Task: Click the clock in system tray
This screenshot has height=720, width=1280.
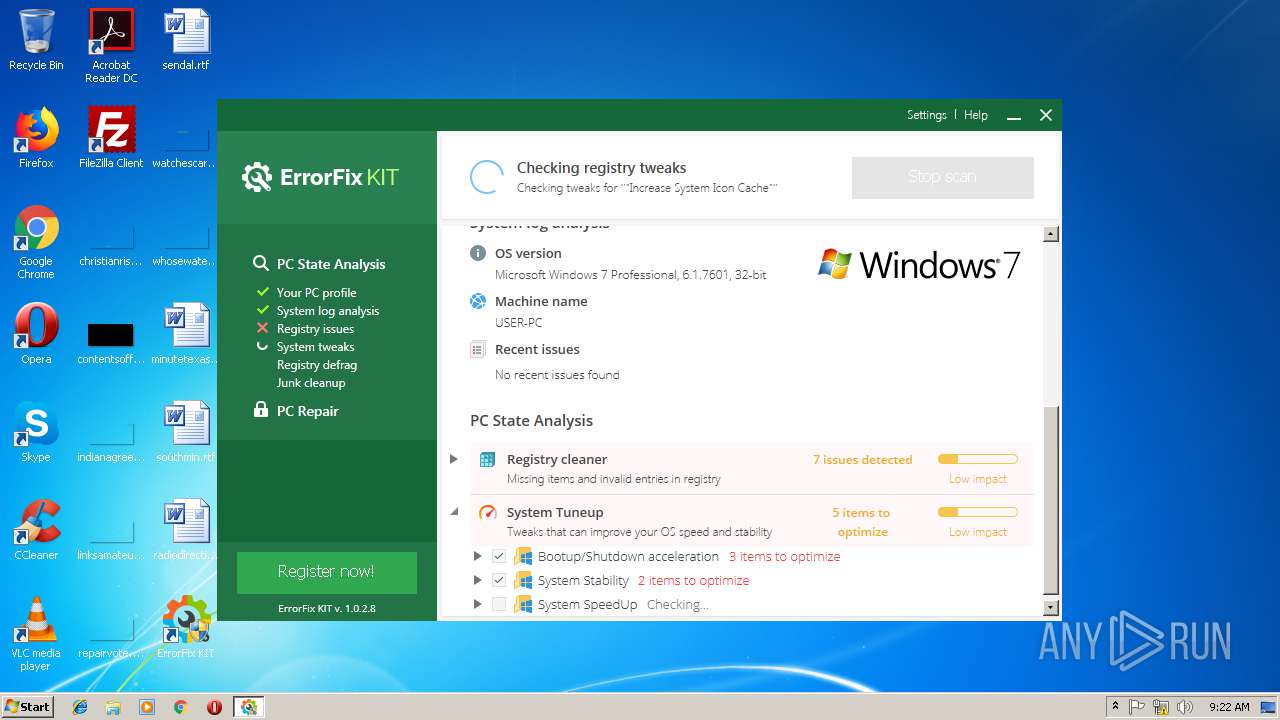Action: coord(1228,707)
